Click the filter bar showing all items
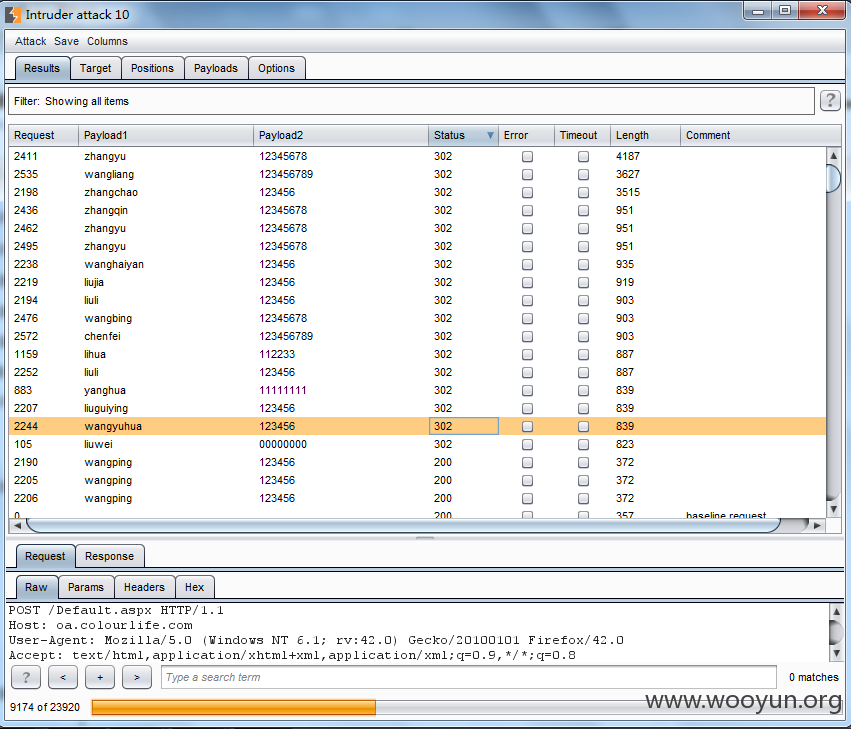The height and width of the screenshot is (729, 851). [x=411, y=102]
